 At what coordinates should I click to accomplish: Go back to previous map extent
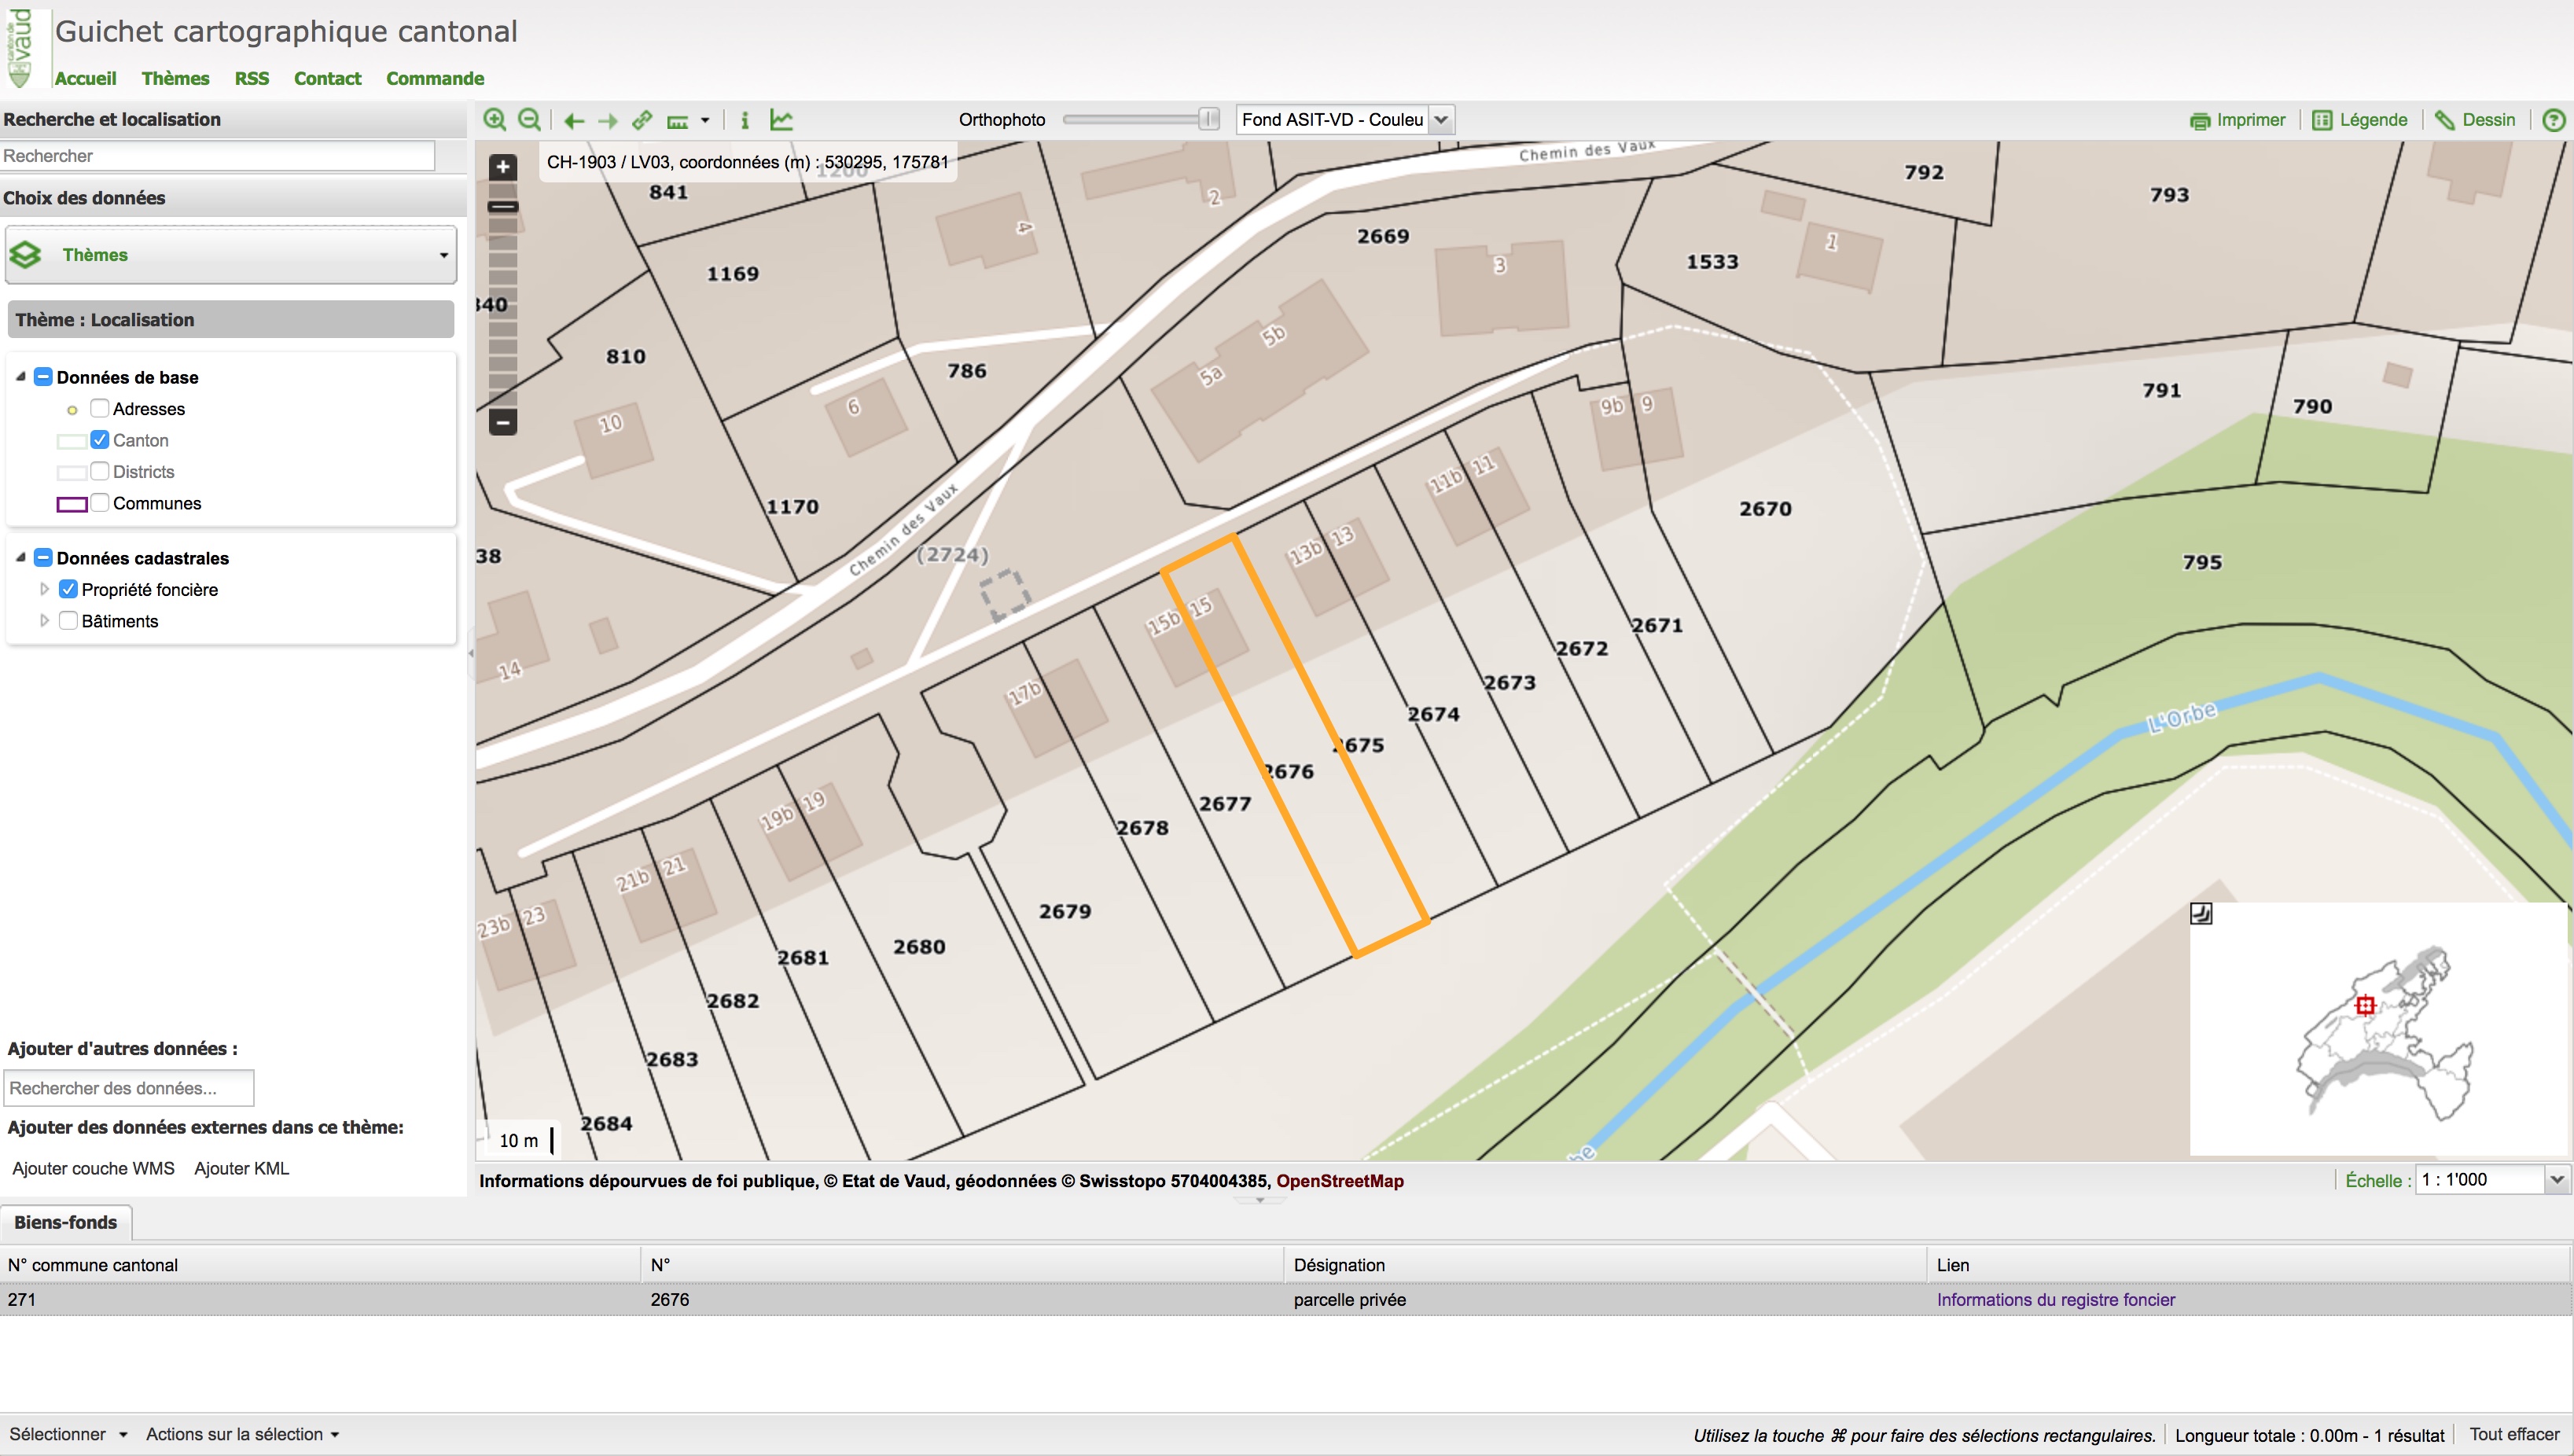(x=573, y=121)
